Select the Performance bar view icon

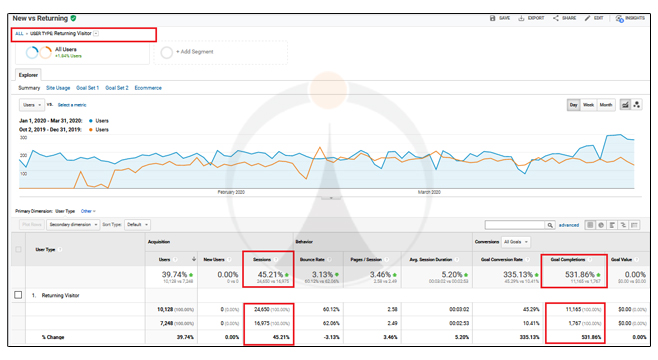point(612,225)
